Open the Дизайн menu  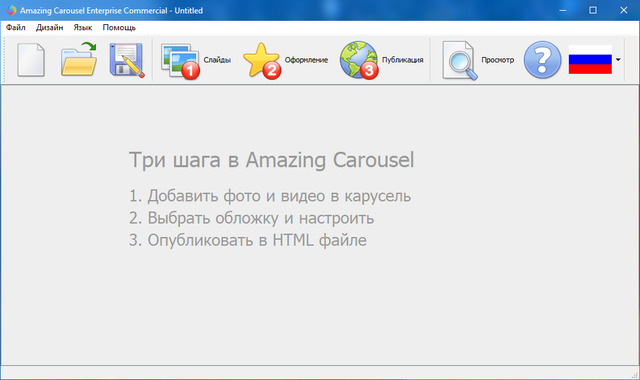click(49, 27)
